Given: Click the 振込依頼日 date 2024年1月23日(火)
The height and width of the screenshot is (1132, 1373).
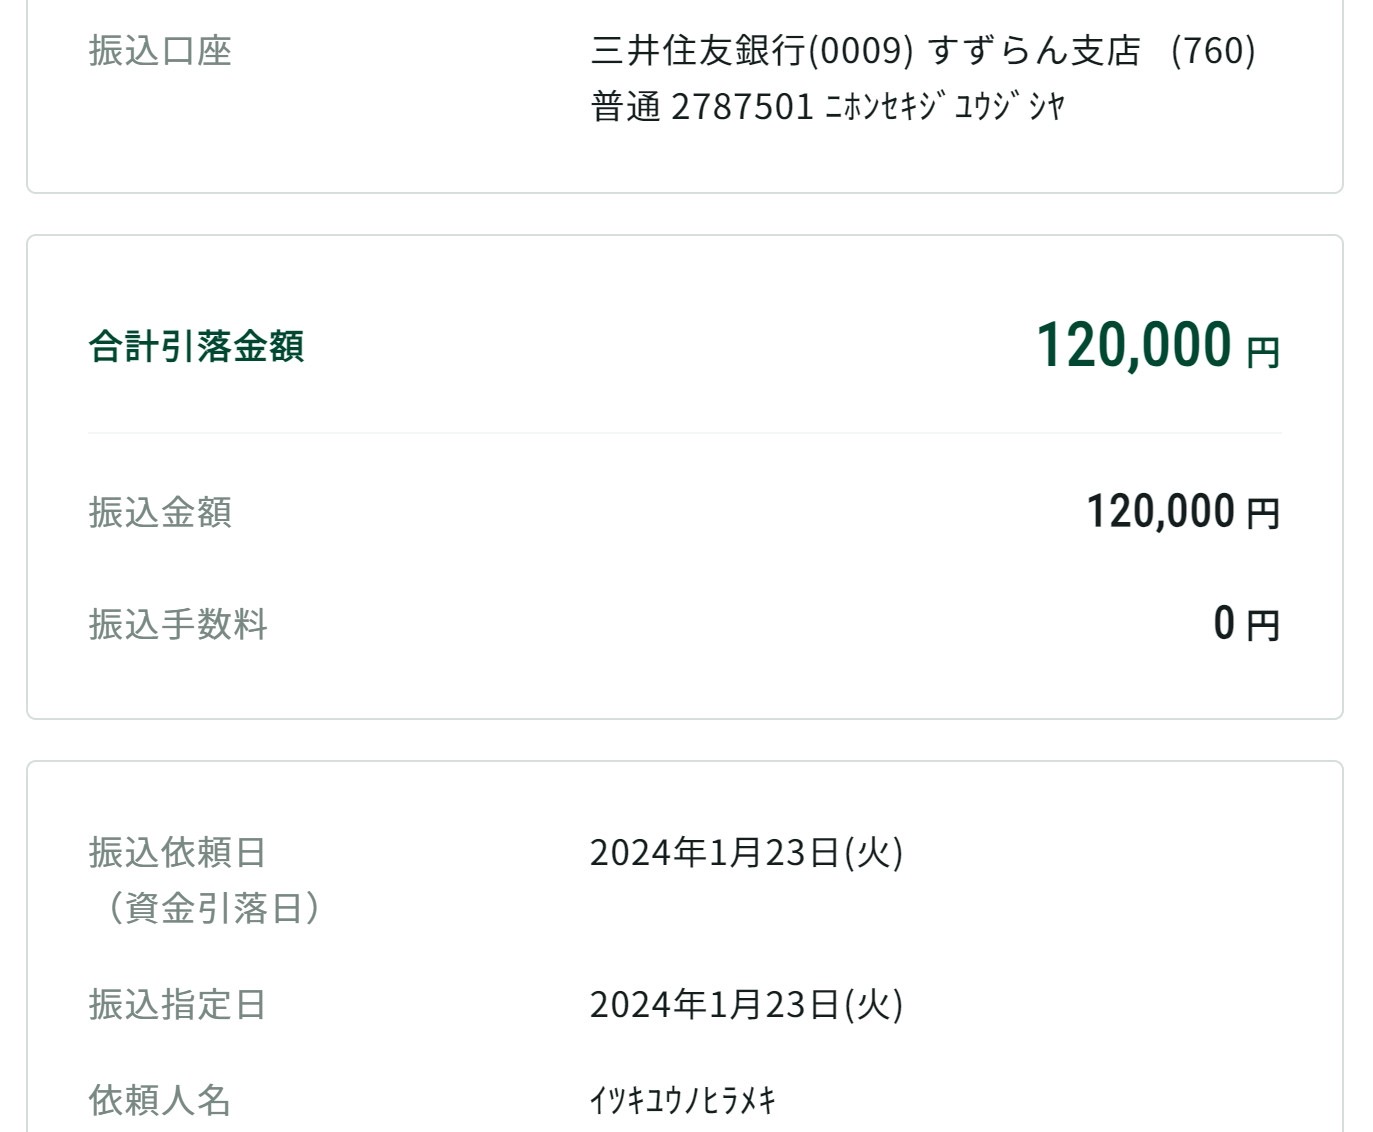Looking at the screenshot, I should pyautogui.click(x=746, y=853).
